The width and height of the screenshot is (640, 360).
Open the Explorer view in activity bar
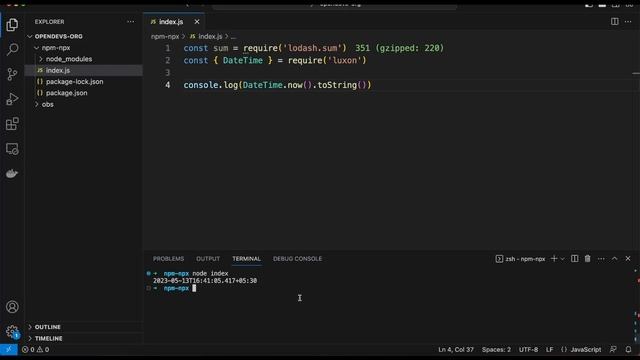(12, 25)
